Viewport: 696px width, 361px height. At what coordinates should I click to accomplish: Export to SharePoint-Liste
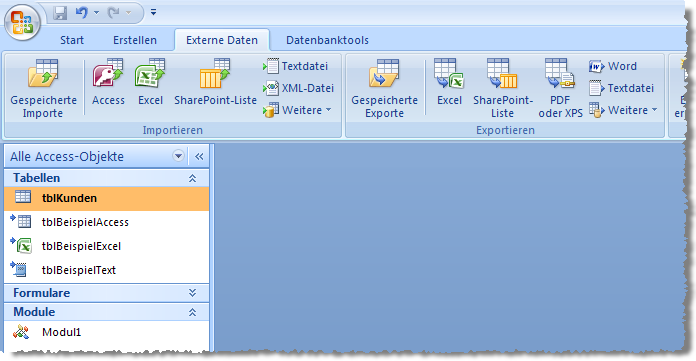tap(502, 88)
